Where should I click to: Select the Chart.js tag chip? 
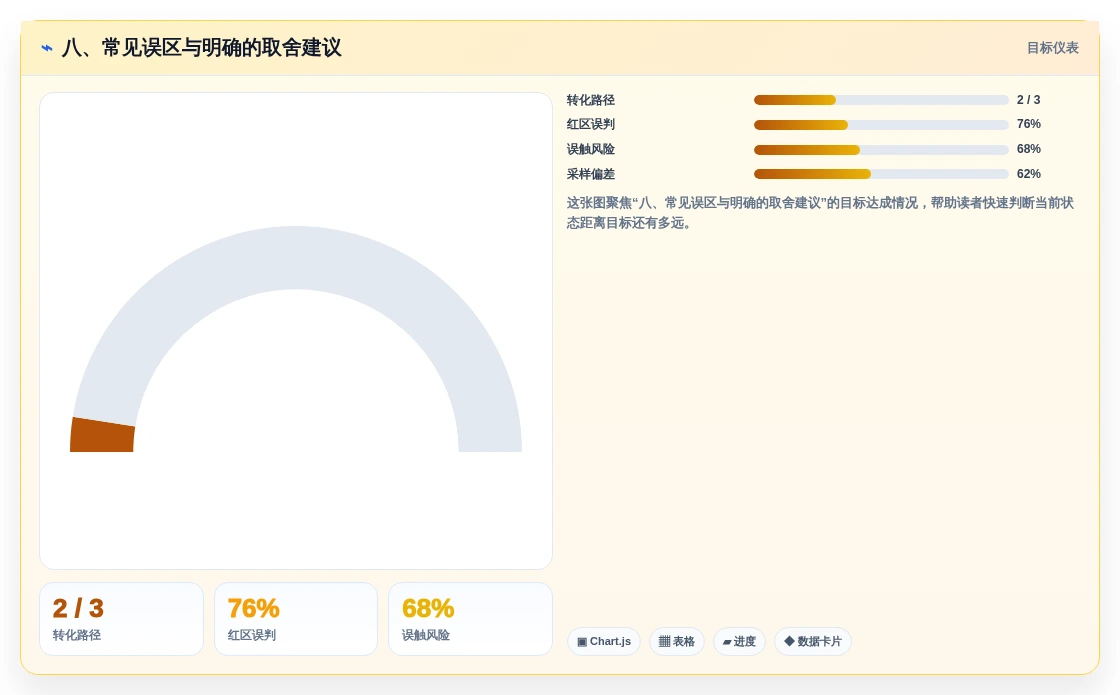pyautogui.click(x=604, y=641)
